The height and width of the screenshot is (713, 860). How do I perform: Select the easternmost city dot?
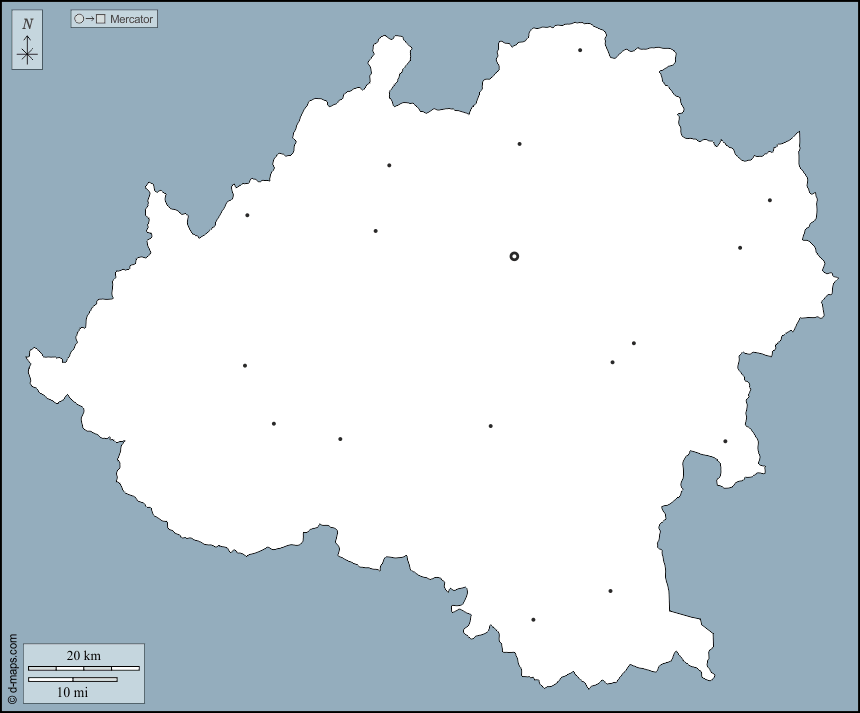click(770, 200)
